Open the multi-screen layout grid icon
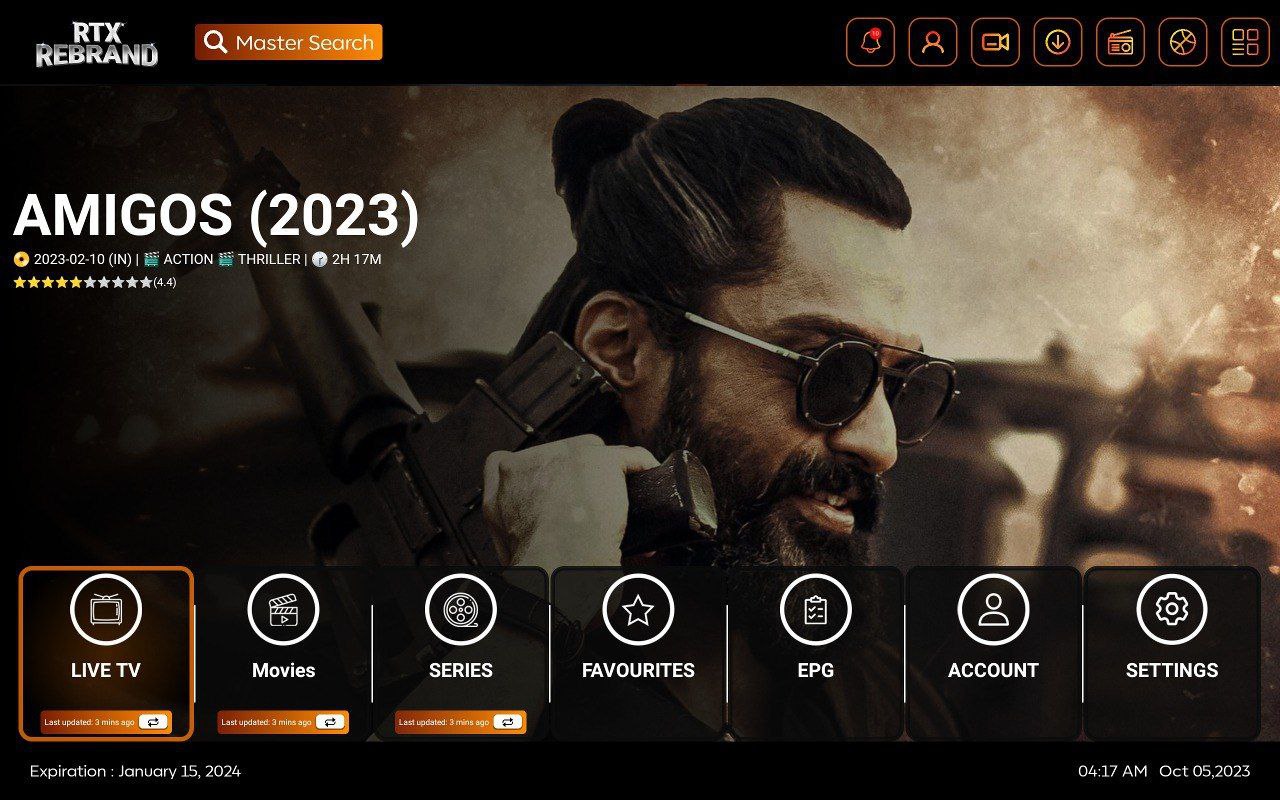 (1244, 43)
